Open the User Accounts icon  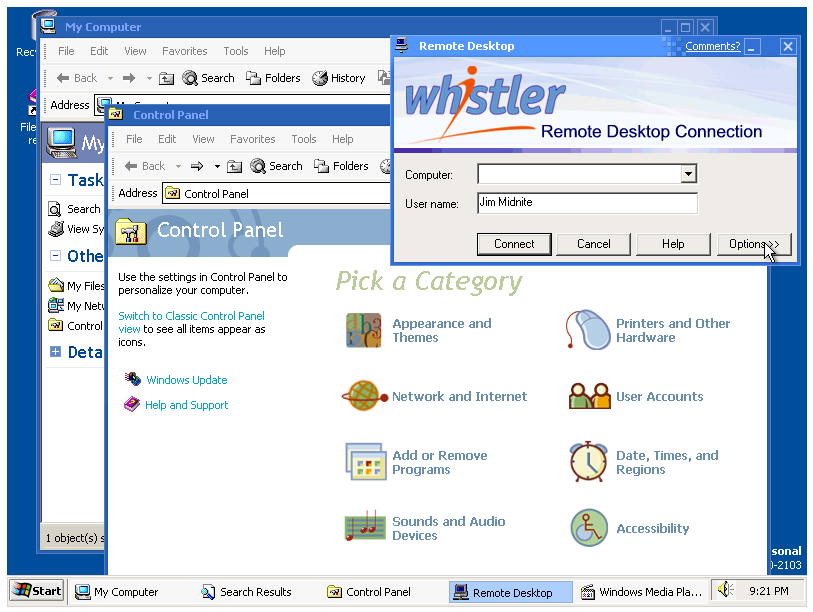click(x=589, y=396)
